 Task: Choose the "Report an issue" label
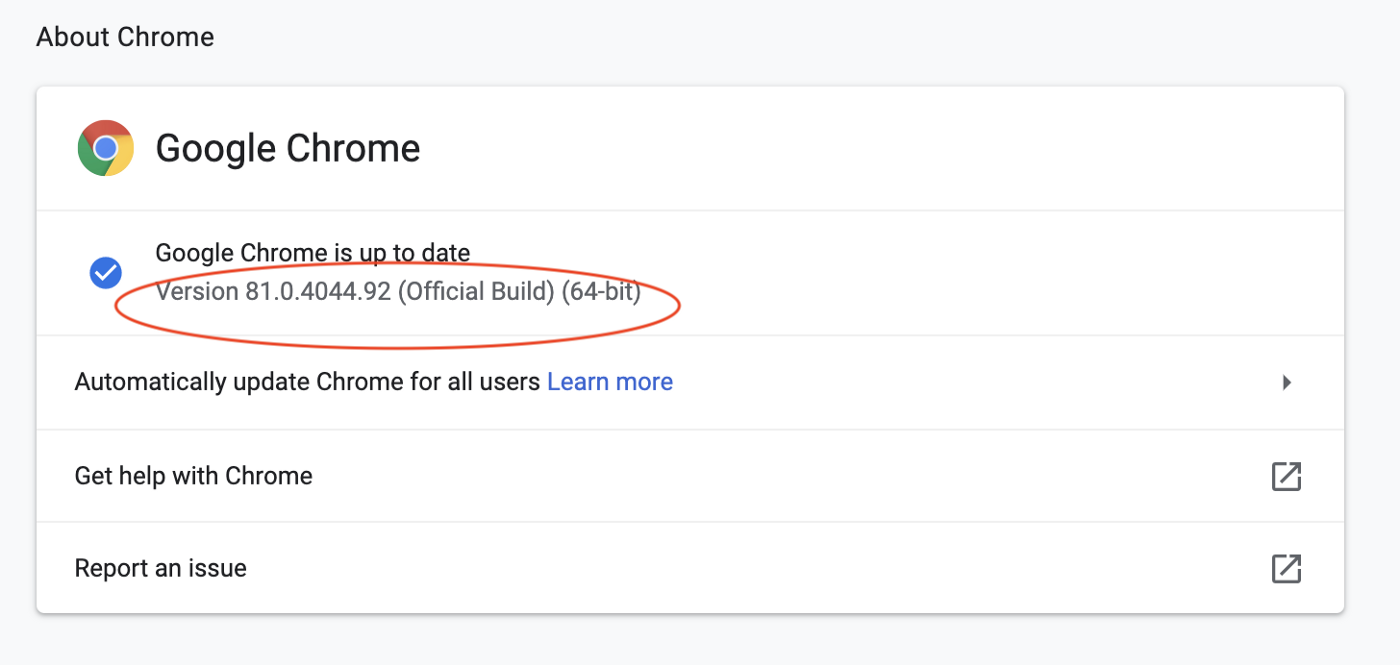coord(160,568)
